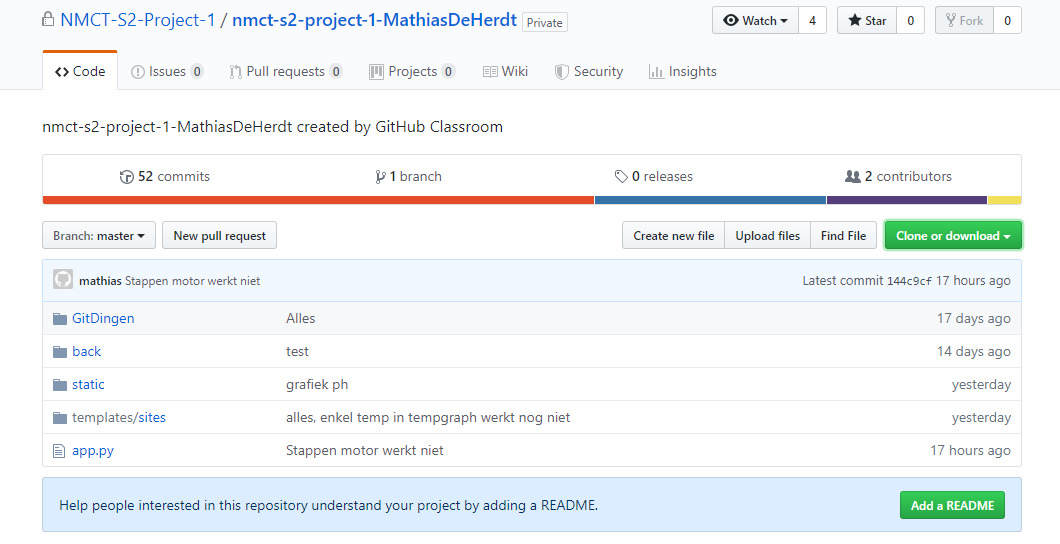1060x544 pixels.
Task: Click the templates/sites folder icon
Action: (59, 418)
